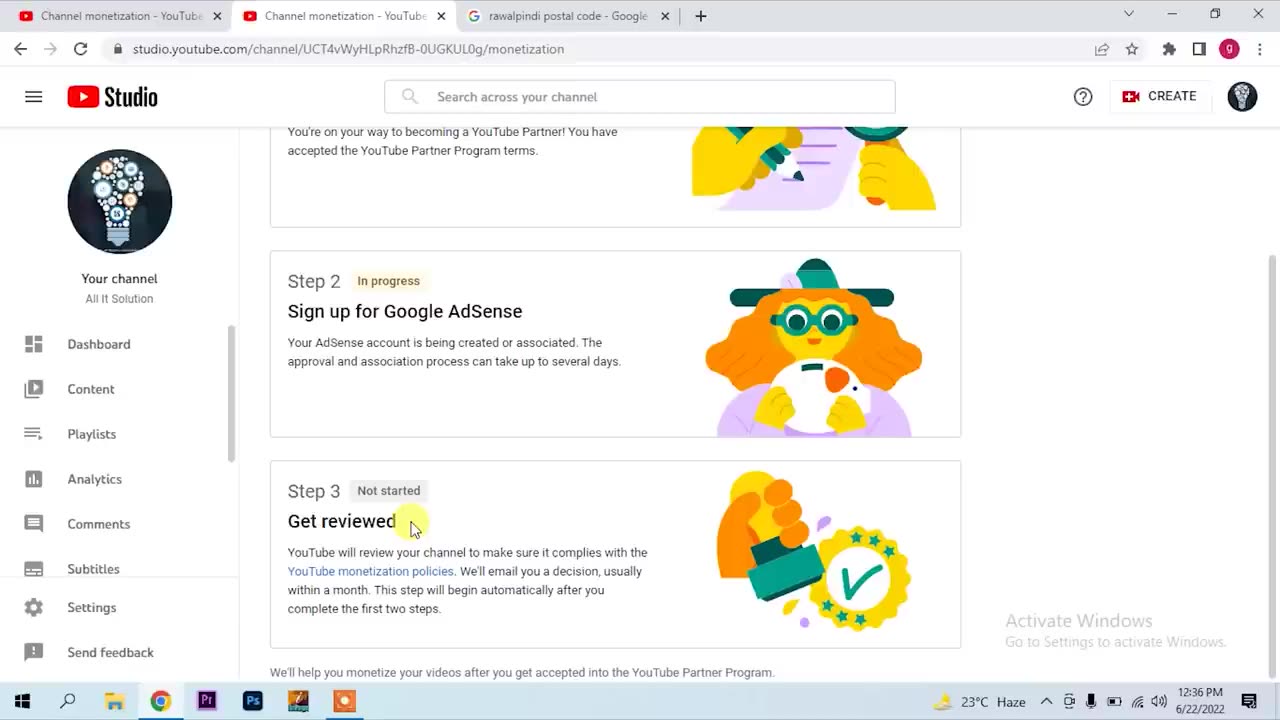The height and width of the screenshot is (720, 1280).
Task: Click the CREATE button
Action: click(x=1160, y=97)
